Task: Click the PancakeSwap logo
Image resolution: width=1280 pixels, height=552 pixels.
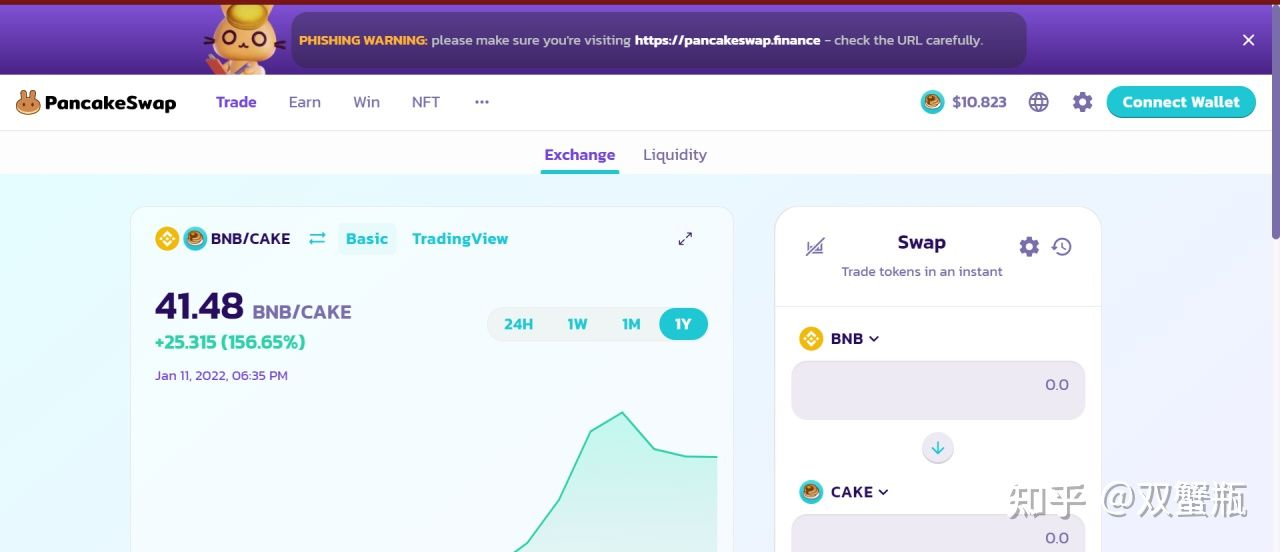Action: [x=96, y=102]
